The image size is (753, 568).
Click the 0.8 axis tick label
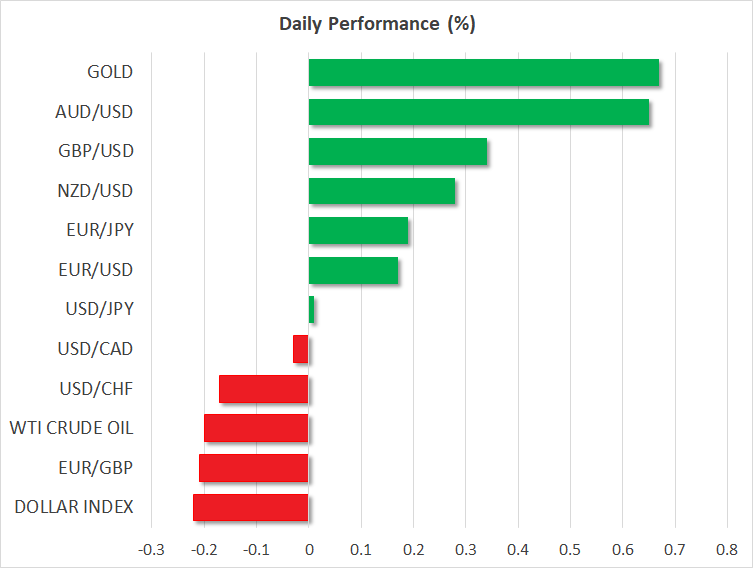coord(726,549)
